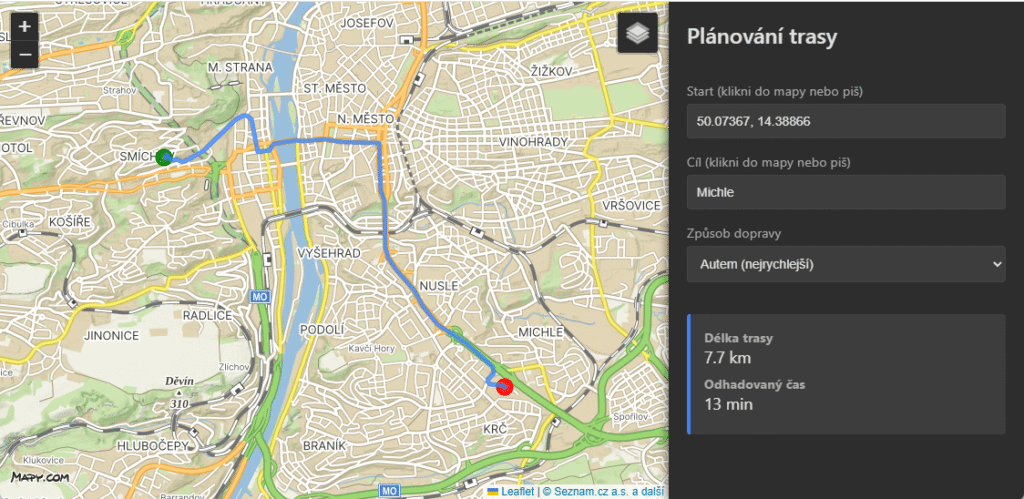Click the MO road badge at bottom edge
Viewport: 1024px width, 499px height.
tap(390, 490)
